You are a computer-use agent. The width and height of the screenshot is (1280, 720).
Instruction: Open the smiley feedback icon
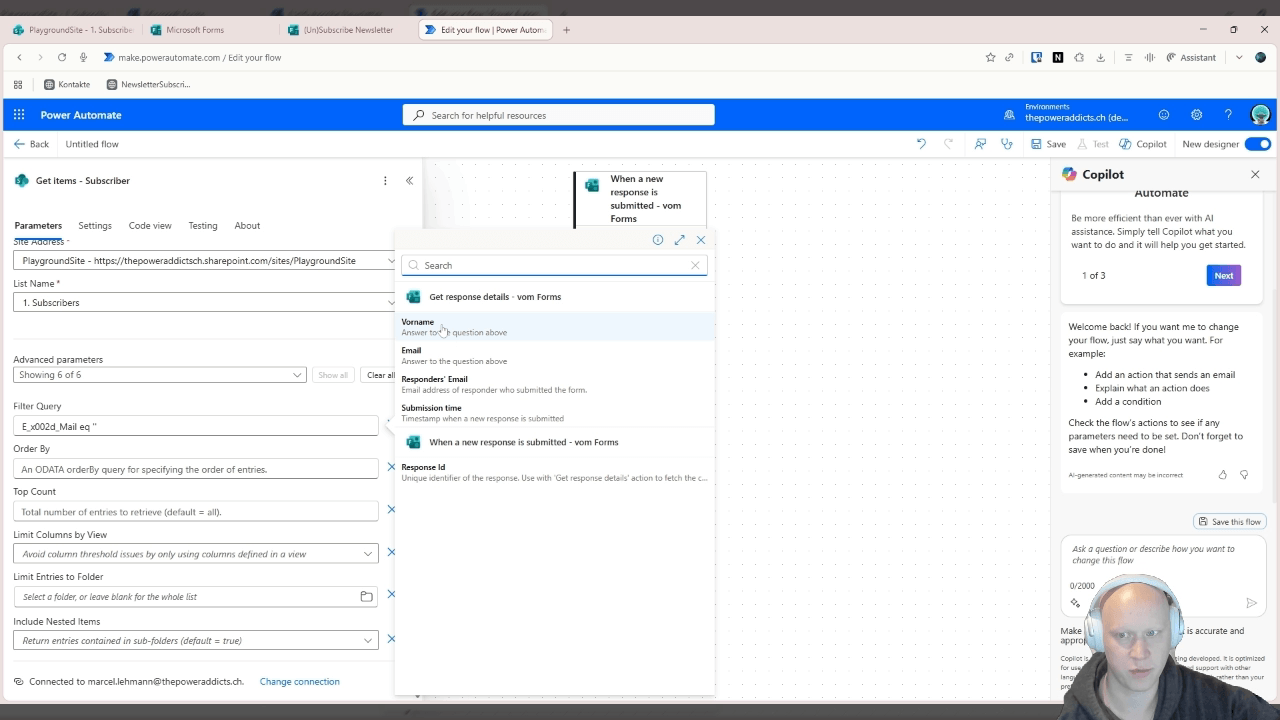pos(1164,115)
